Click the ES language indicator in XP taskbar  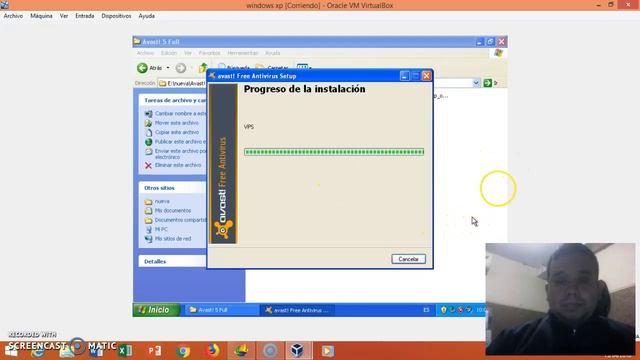click(x=426, y=310)
